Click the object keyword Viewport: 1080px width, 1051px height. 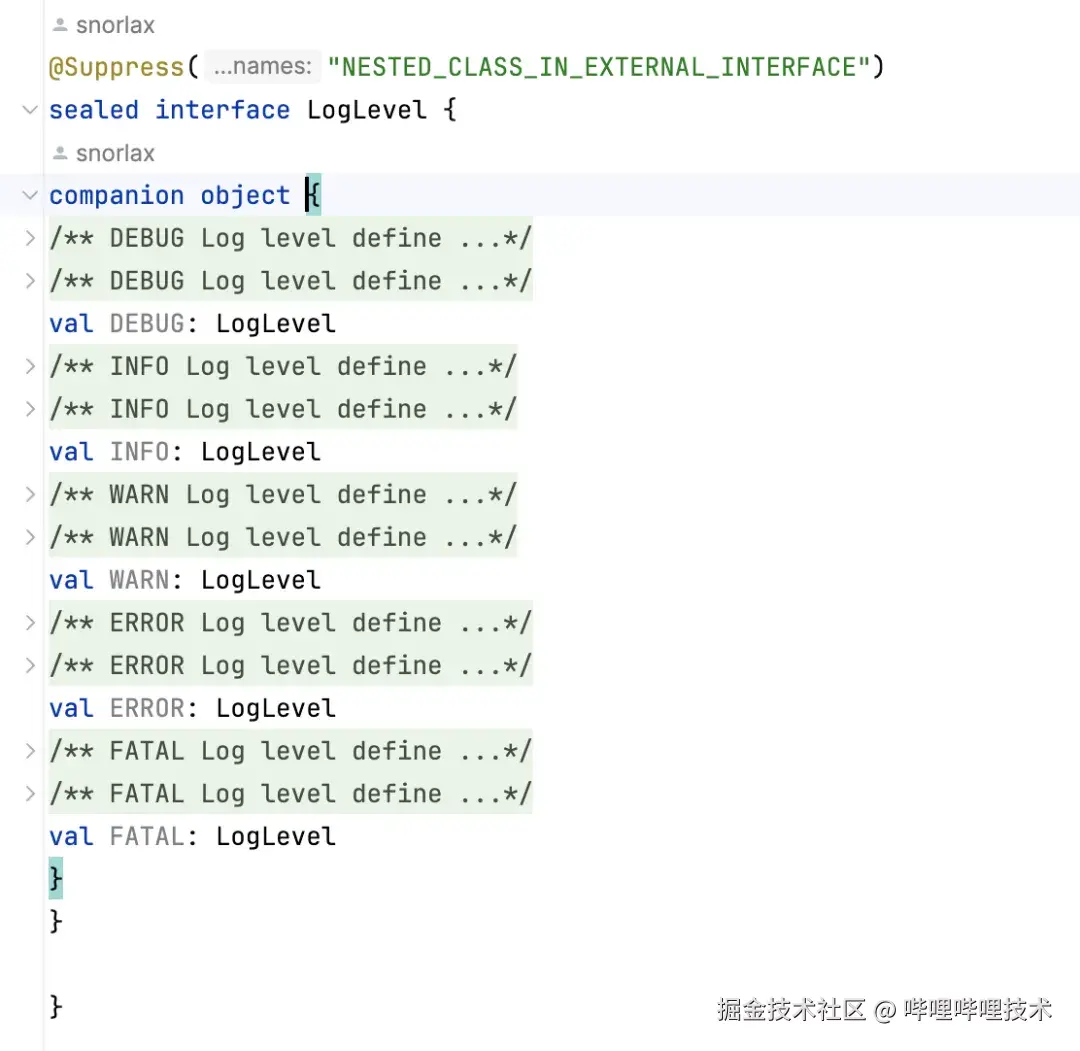245,196
